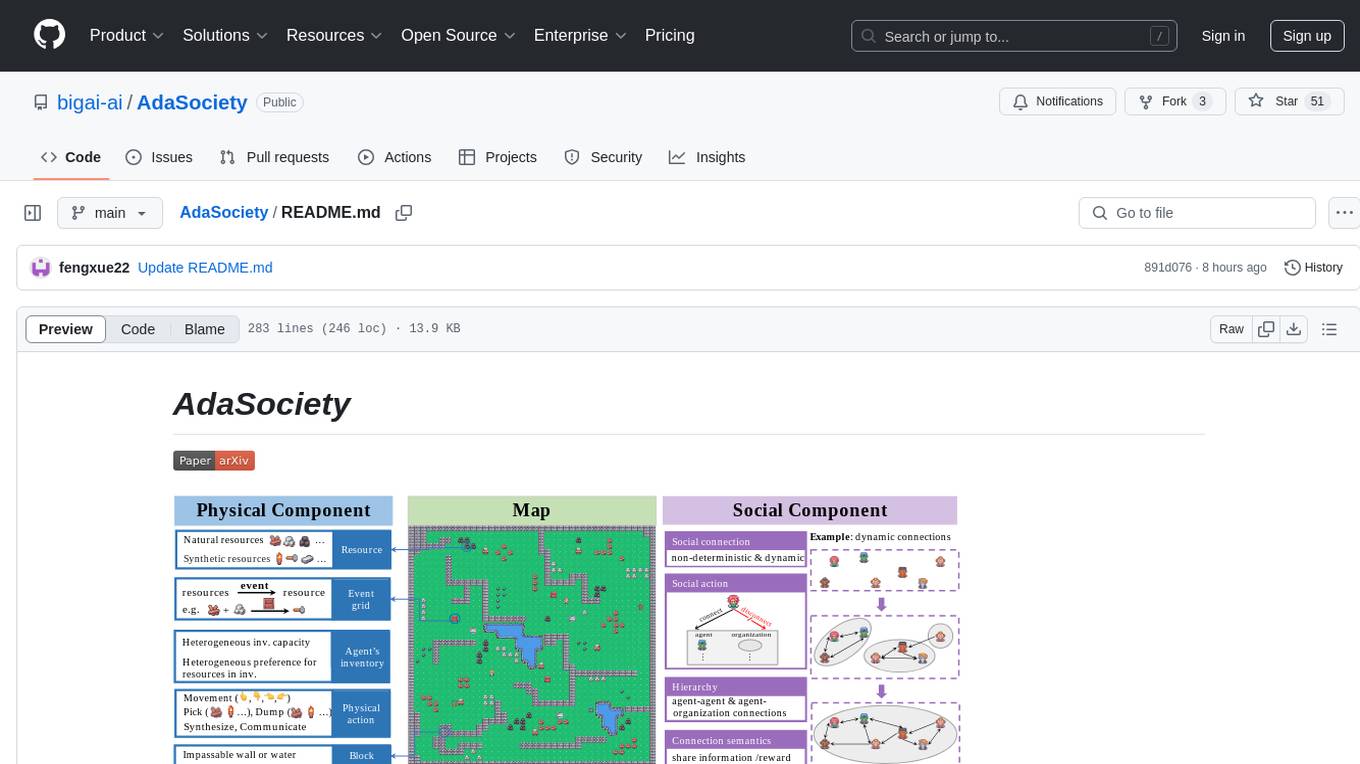Viewport: 1360px width, 764px height.
Task: Select the Preview view
Action: [x=66, y=329]
